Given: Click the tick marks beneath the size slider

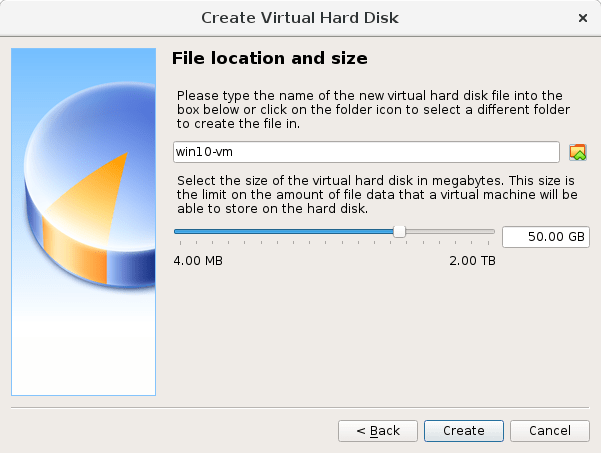Looking at the screenshot, I should [x=334, y=243].
